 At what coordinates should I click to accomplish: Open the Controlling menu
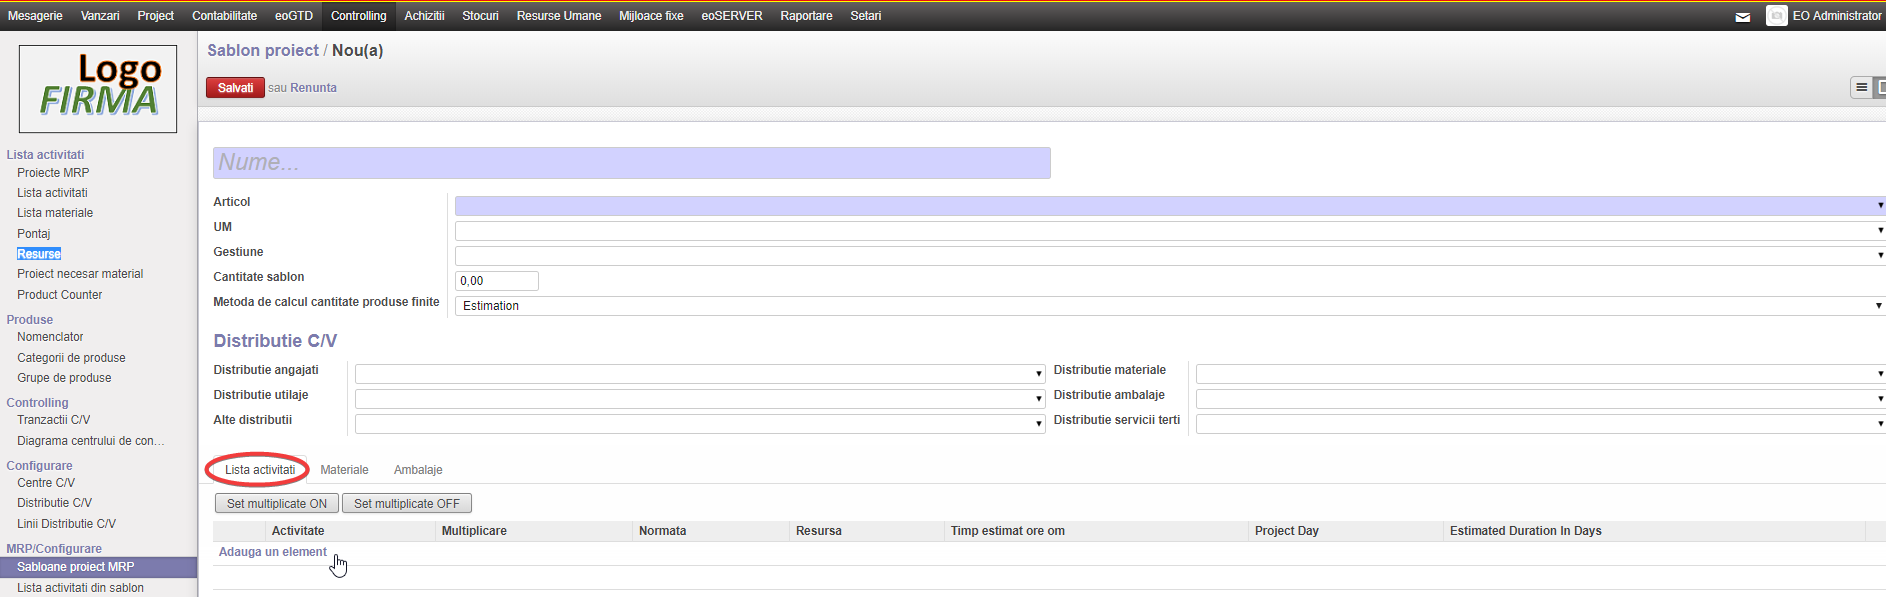point(358,16)
